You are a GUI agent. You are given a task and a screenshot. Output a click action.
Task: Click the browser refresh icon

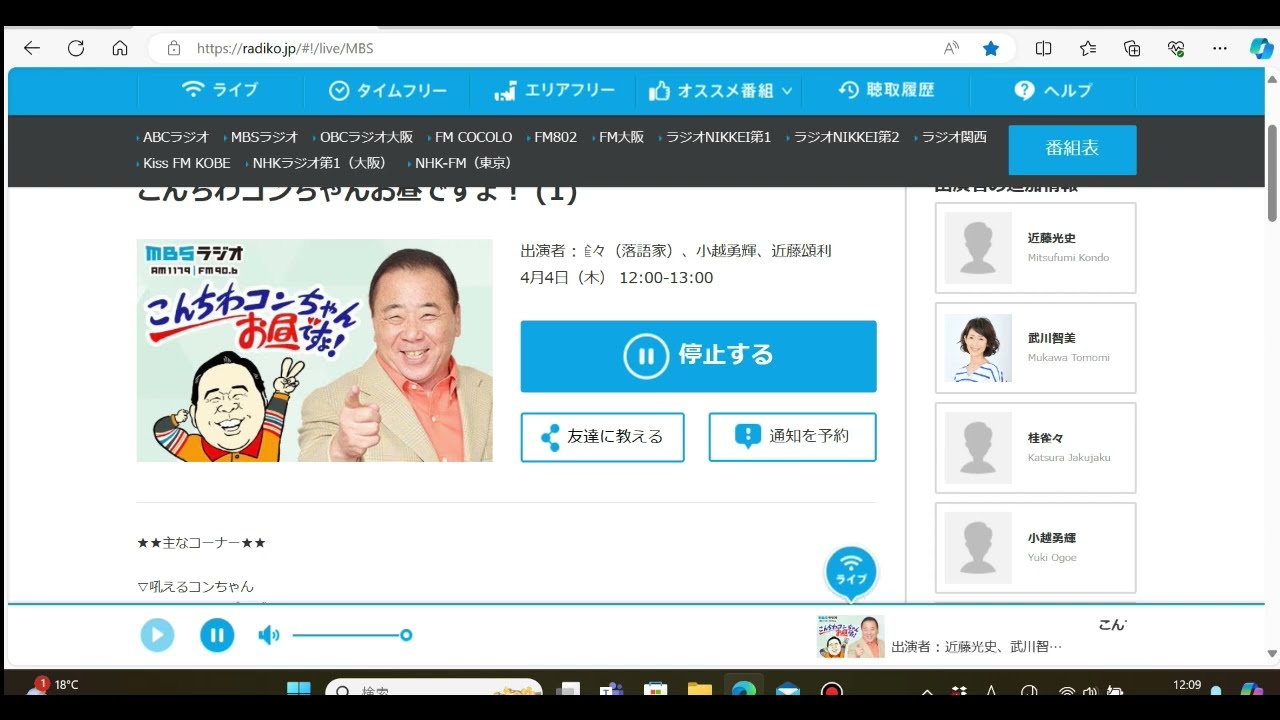pos(76,48)
